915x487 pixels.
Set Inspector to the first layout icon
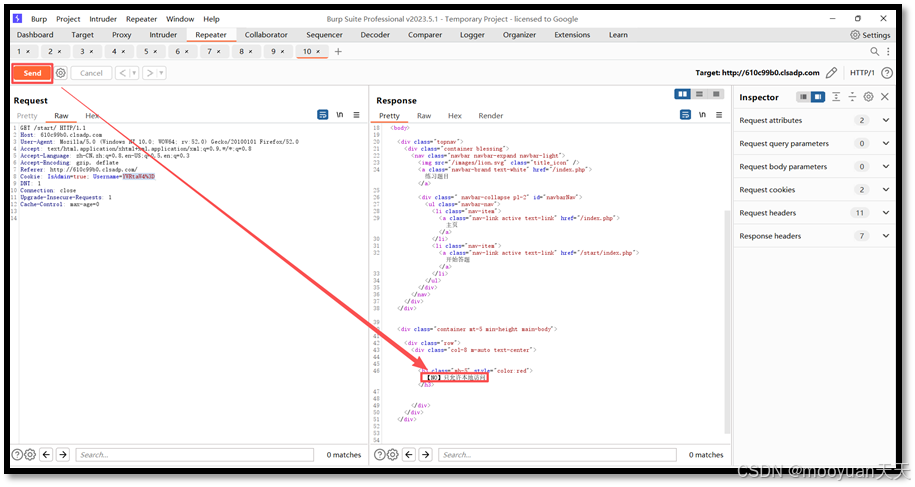point(804,97)
